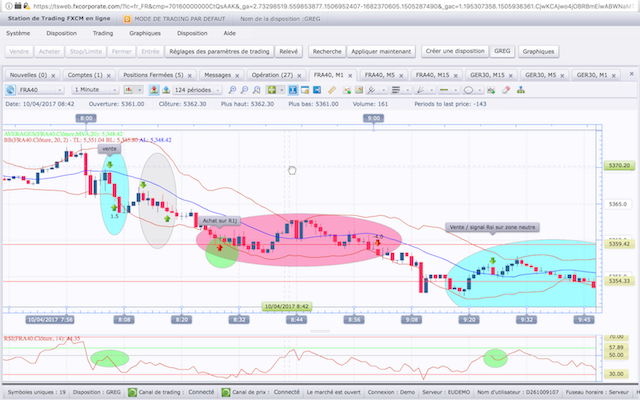Click the orange trading mode icon
This screenshot has width=640, height=400.
pos(127,19)
